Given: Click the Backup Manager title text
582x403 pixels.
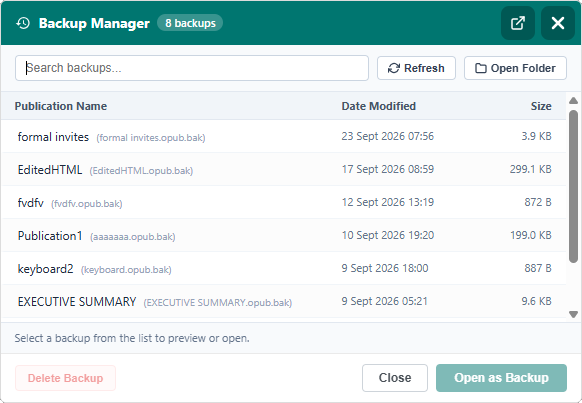Looking at the screenshot, I should (94, 23).
